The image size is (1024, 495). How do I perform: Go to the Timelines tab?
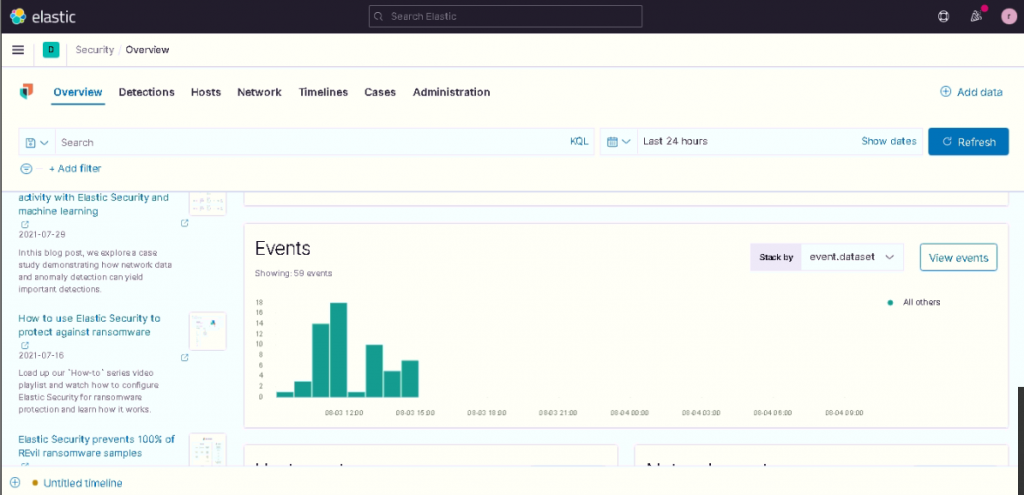[323, 92]
